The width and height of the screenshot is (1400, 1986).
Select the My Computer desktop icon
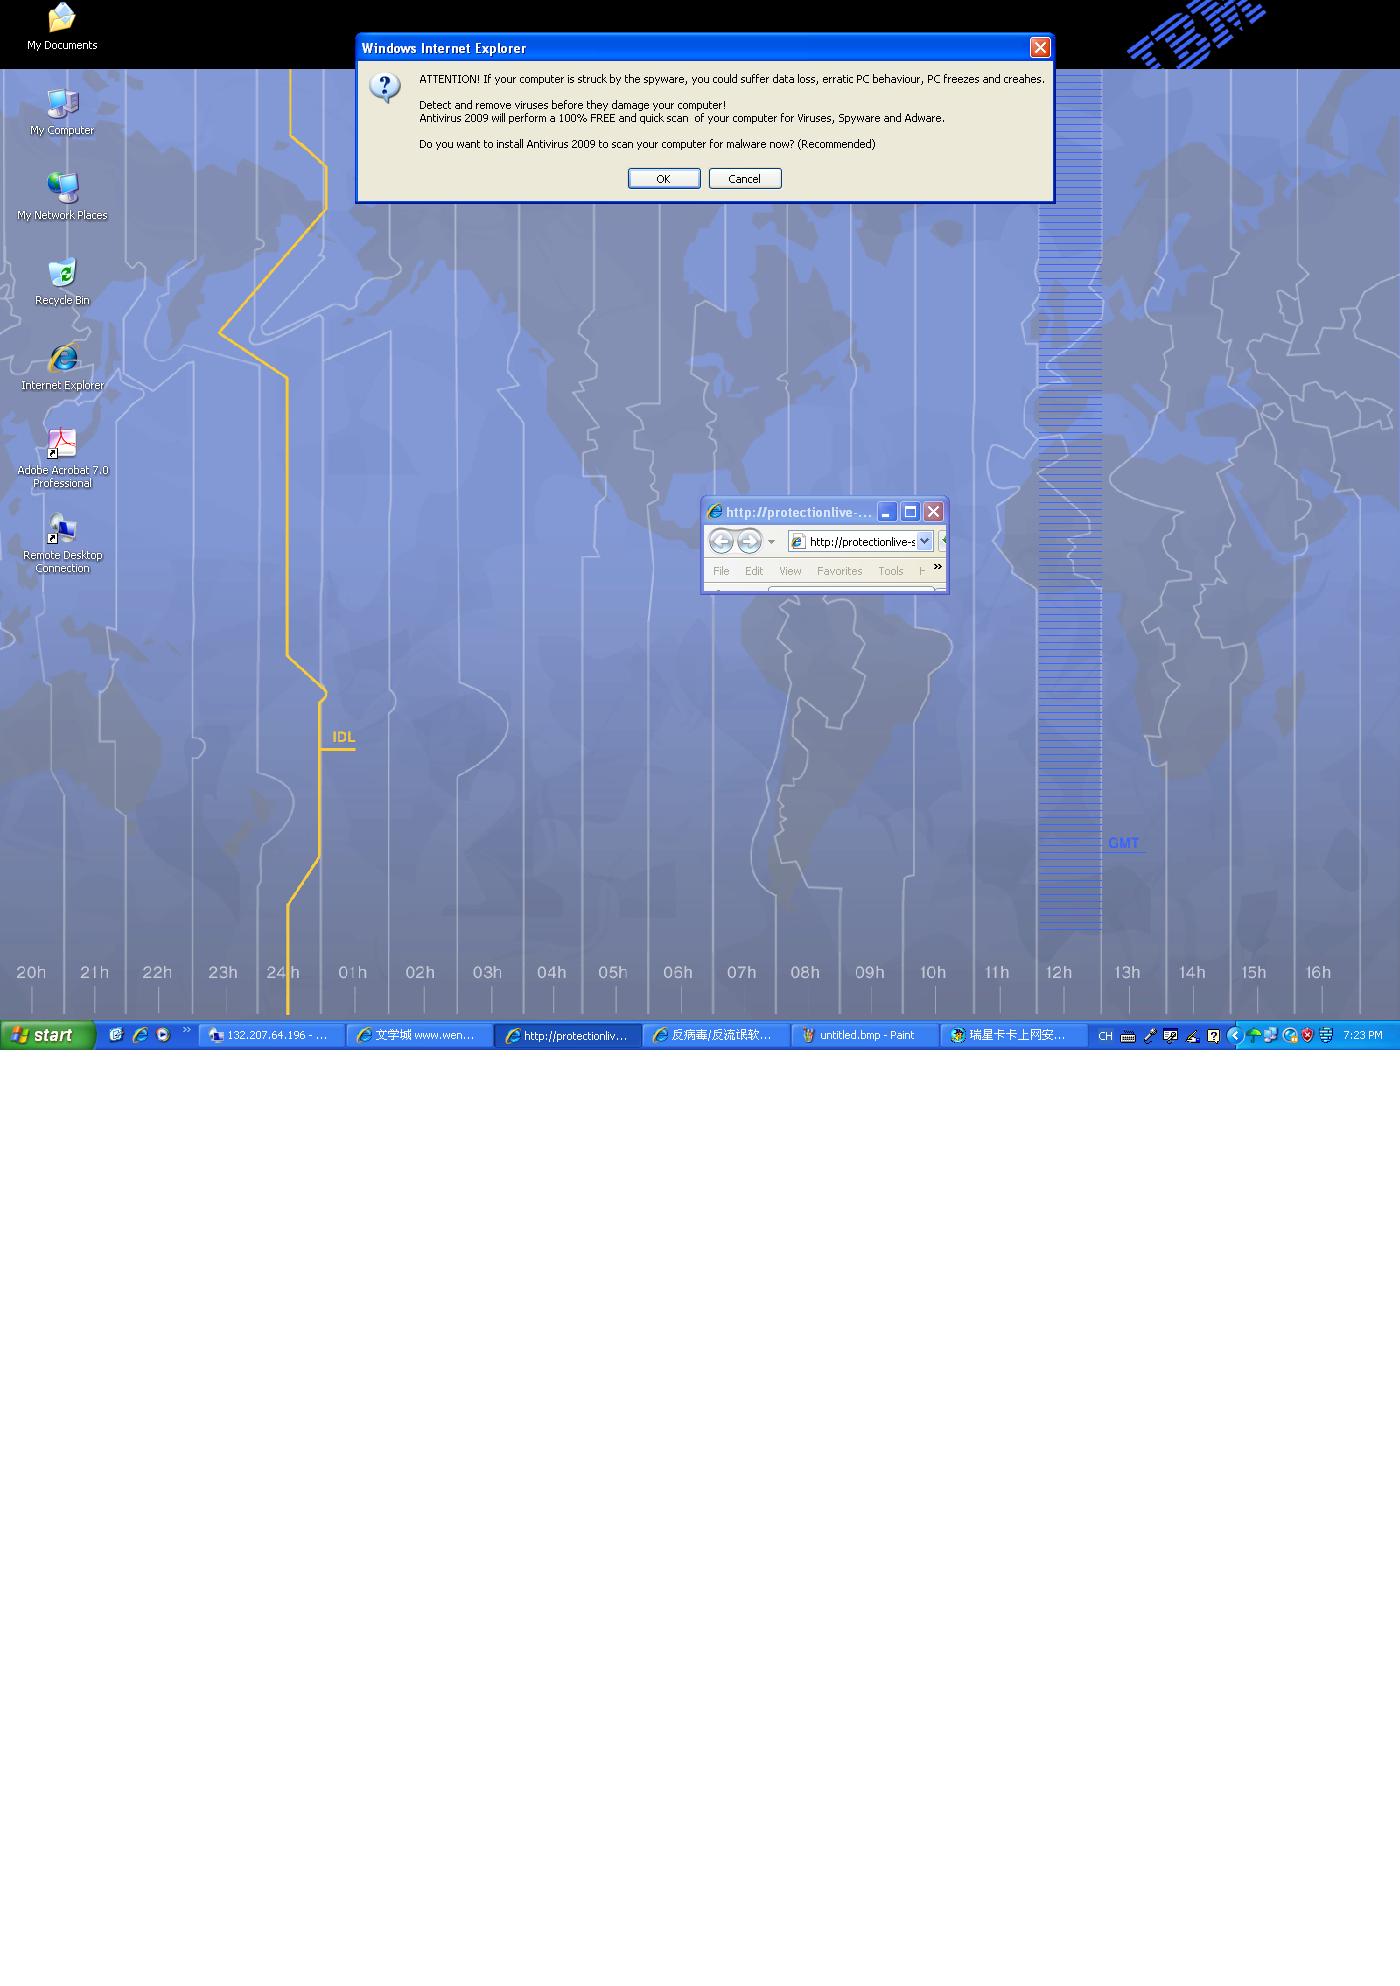62,112
